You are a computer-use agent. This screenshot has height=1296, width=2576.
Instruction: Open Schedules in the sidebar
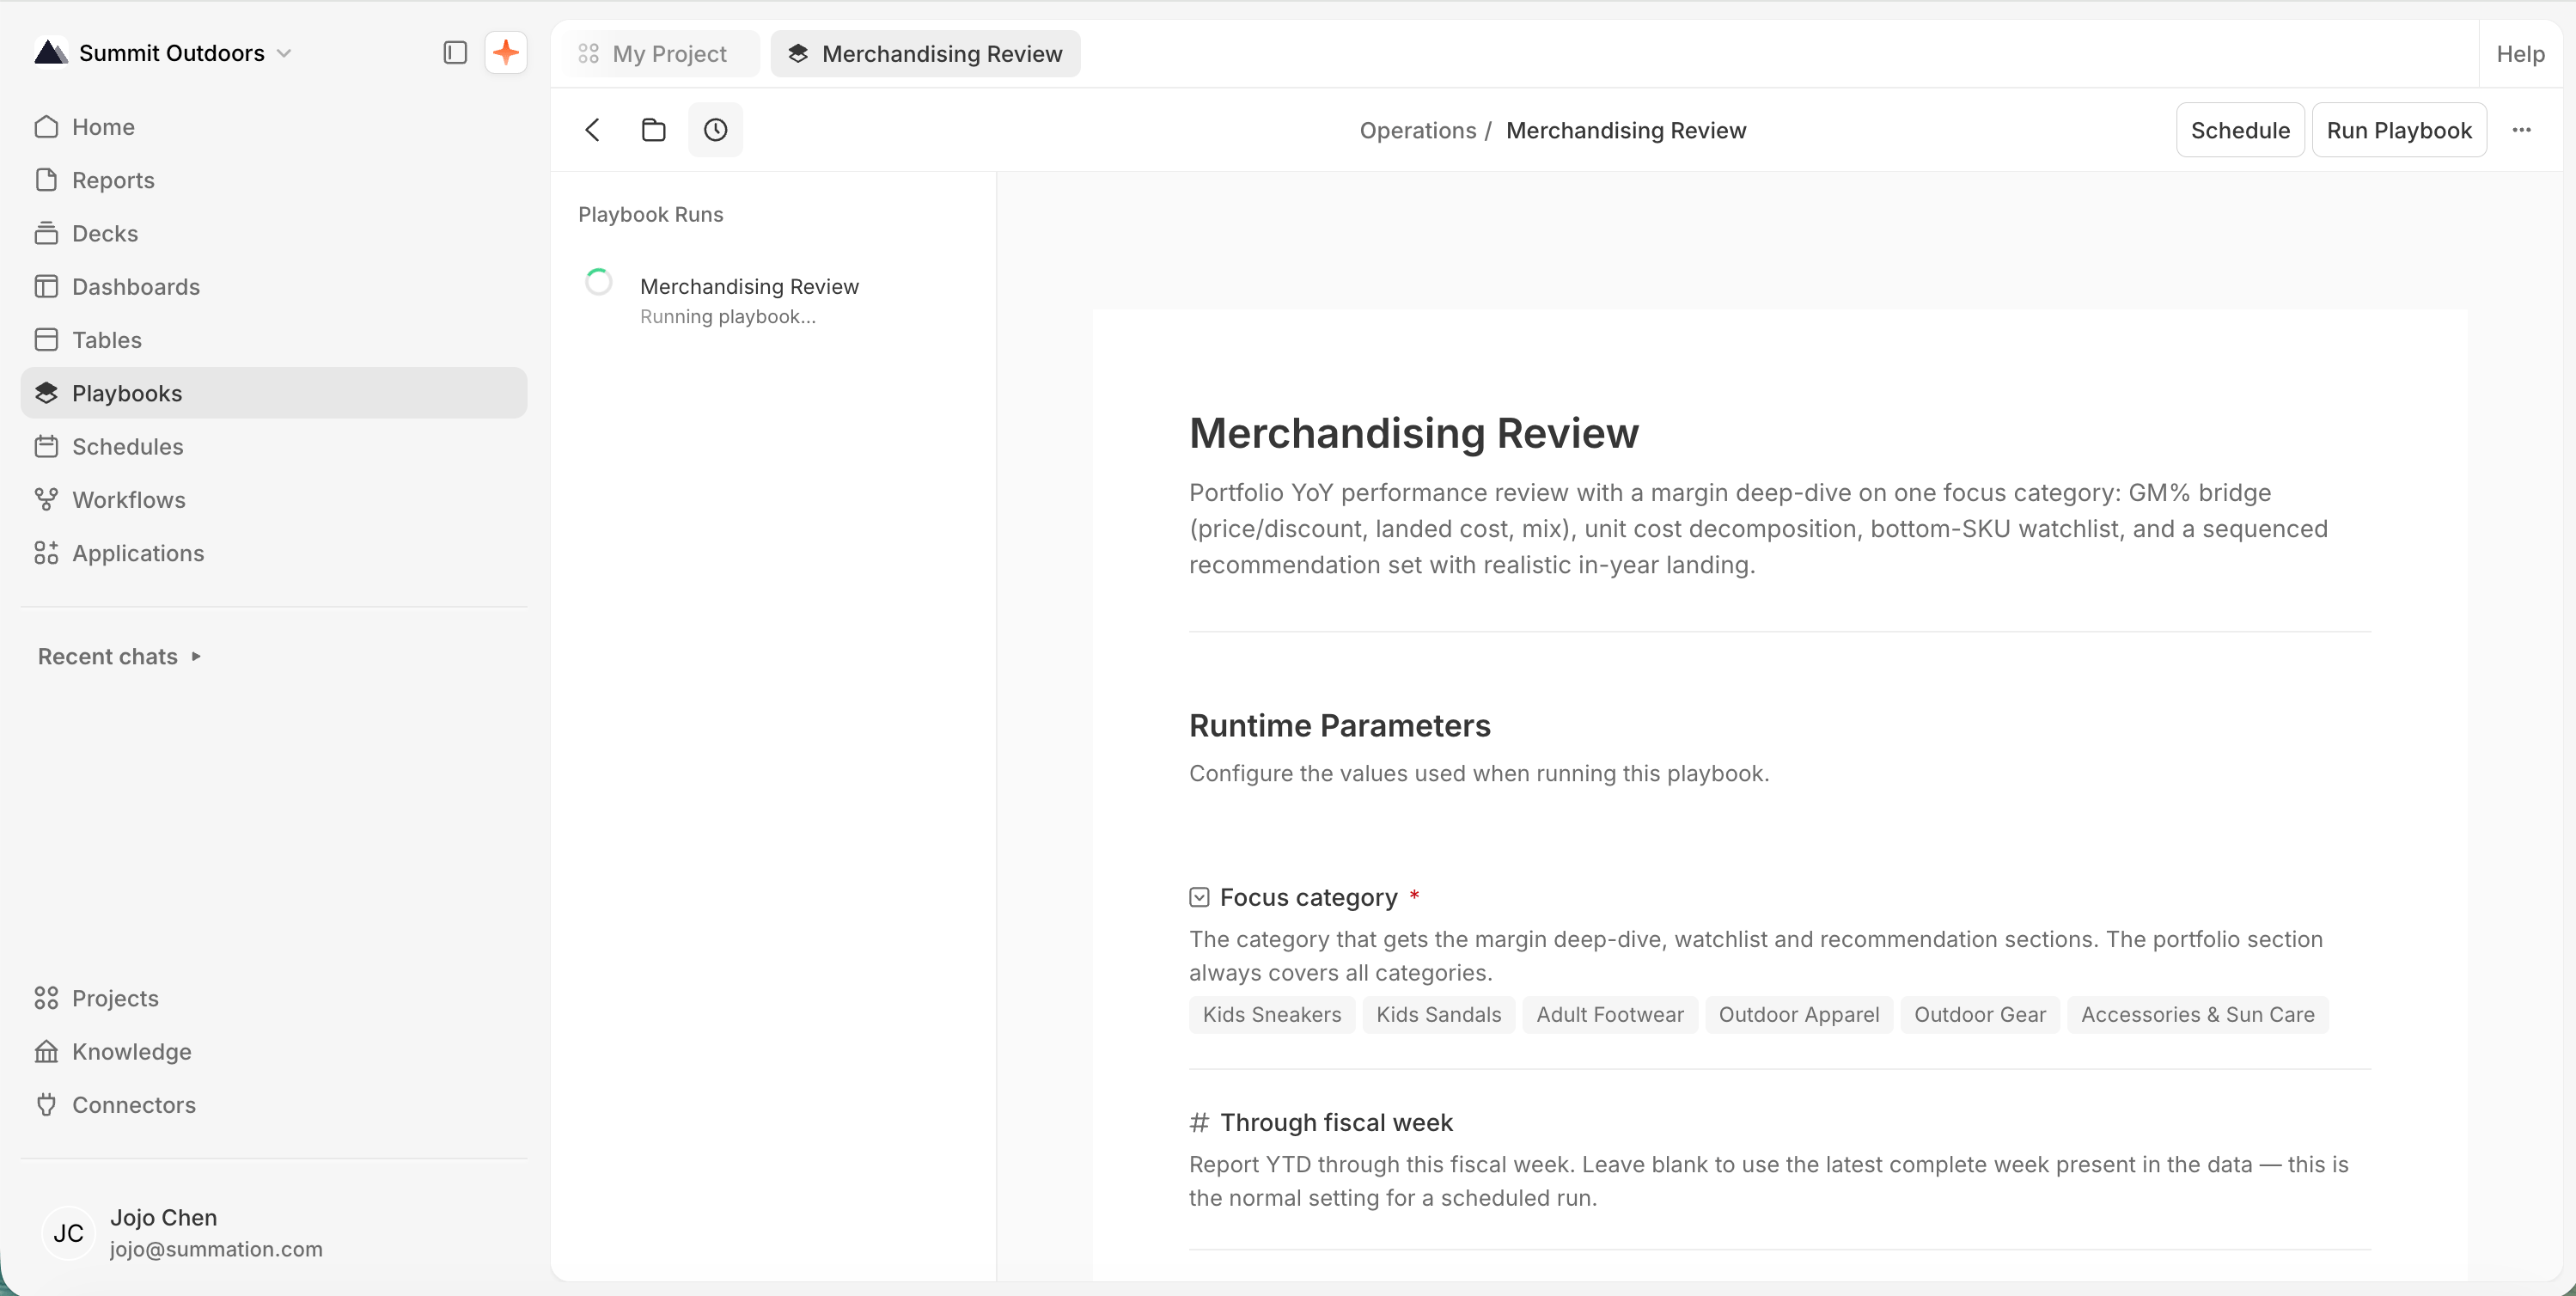pyautogui.click(x=273, y=447)
